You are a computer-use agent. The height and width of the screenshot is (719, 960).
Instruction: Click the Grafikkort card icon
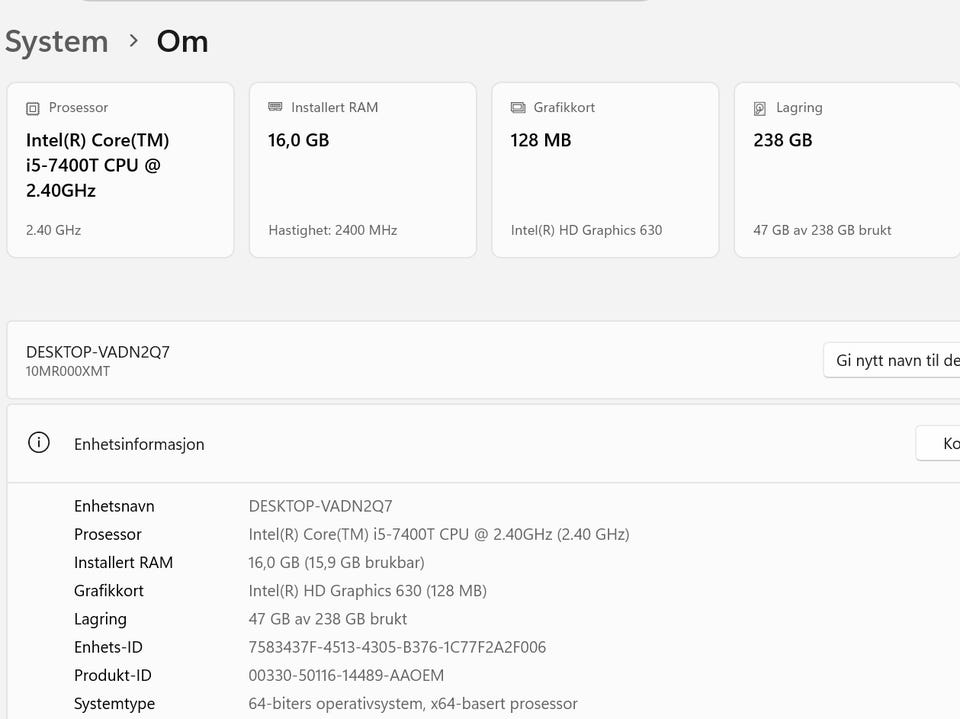518,108
